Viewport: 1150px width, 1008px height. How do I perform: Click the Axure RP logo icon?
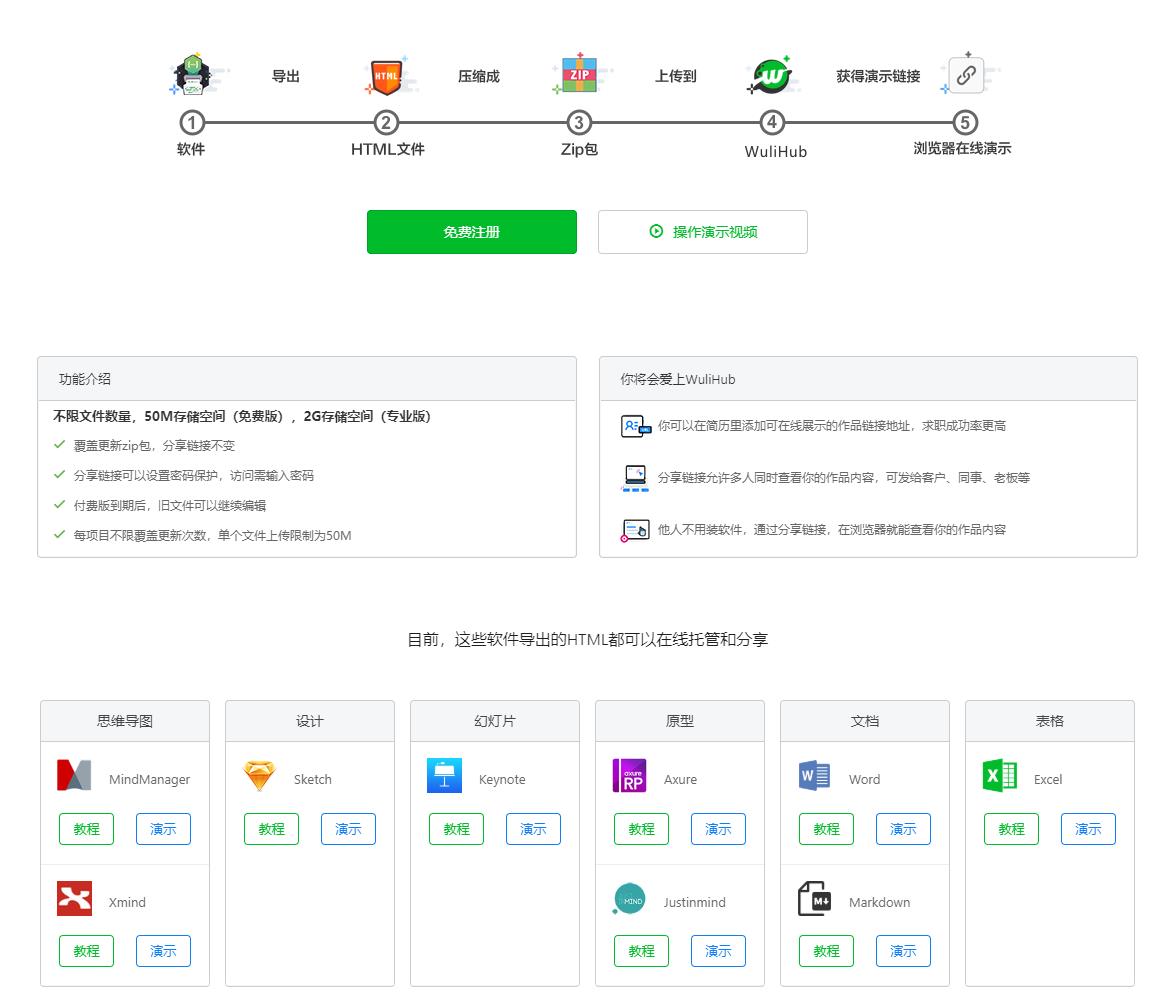pyautogui.click(x=629, y=775)
